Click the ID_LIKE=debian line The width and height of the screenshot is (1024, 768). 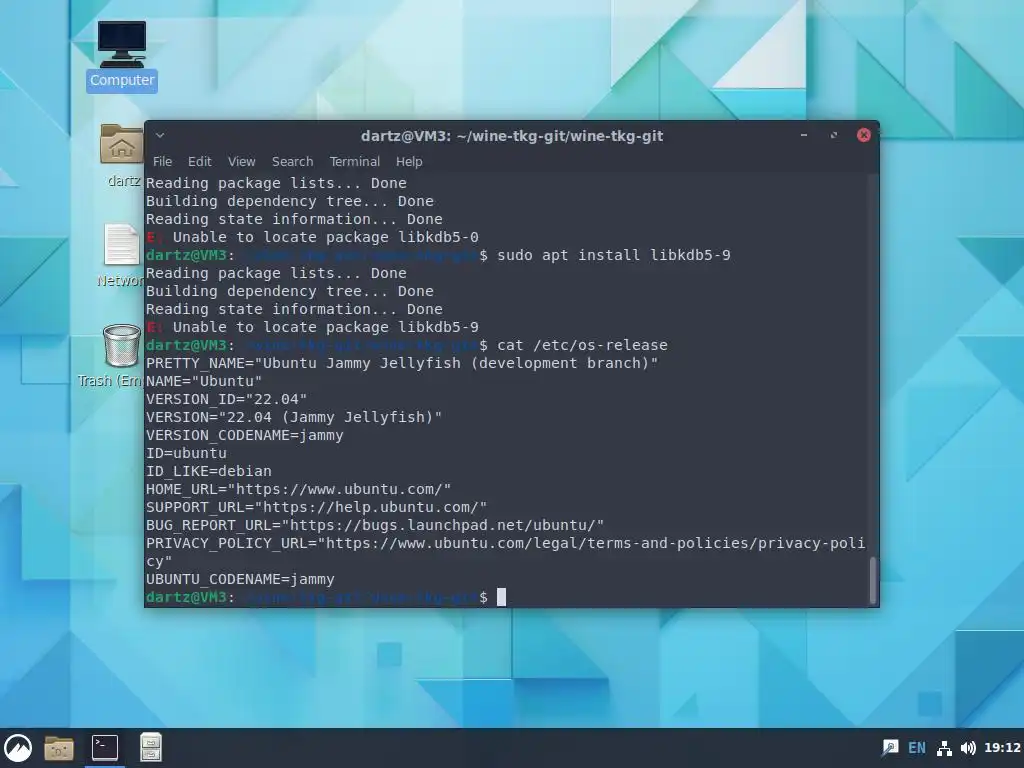pyautogui.click(x=208, y=471)
